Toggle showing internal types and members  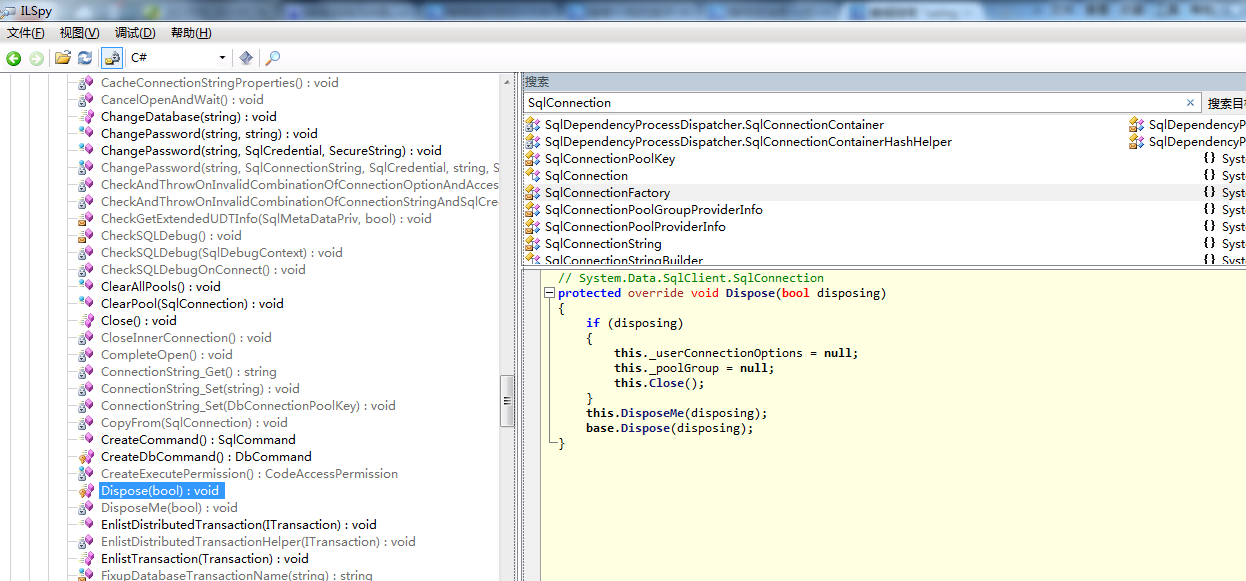[112, 58]
